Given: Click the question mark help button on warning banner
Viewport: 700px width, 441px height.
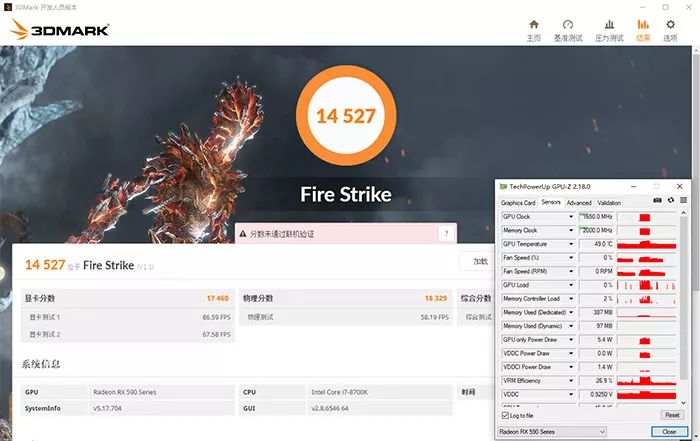Looking at the screenshot, I should pyautogui.click(x=446, y=233).
